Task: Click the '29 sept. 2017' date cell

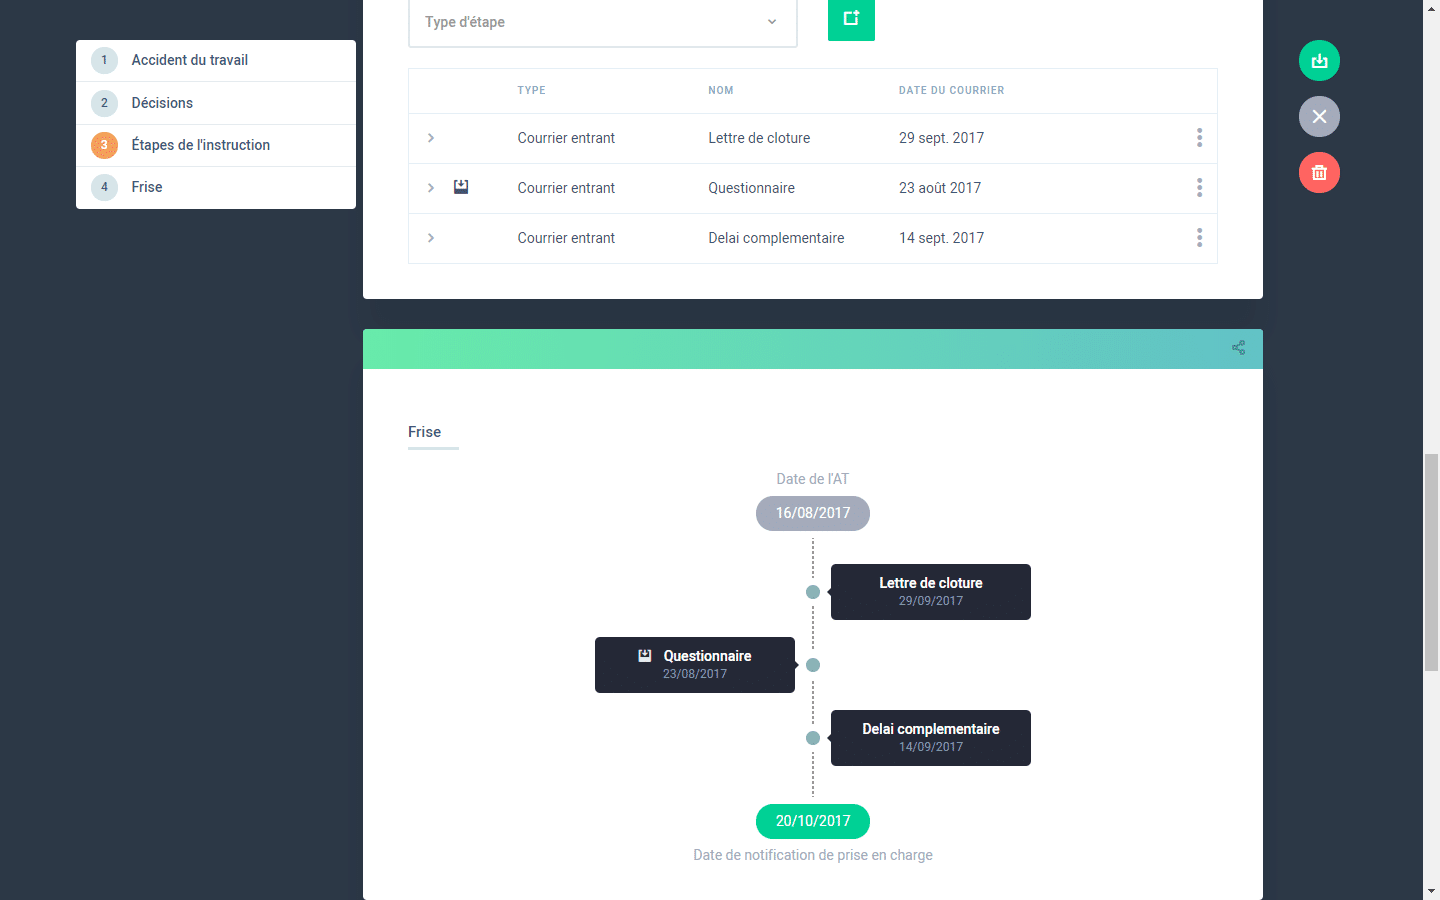Action: point(941,138)
